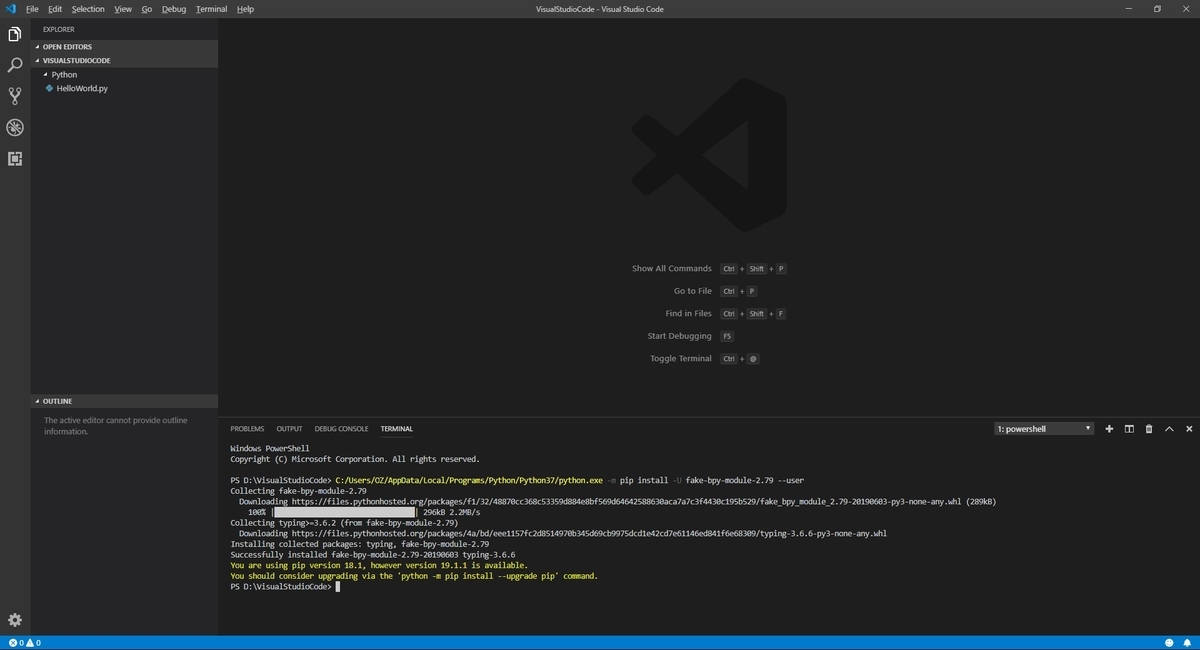Open the Edit menu
The height and width of the screenshot is (650, 1200).
[55, 9]
